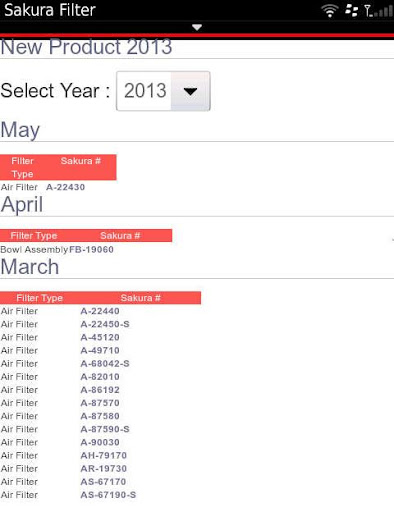Tap the Wi-Fi status icon
The height and width of the screenshot is (512, 394).
click(329, 11)
